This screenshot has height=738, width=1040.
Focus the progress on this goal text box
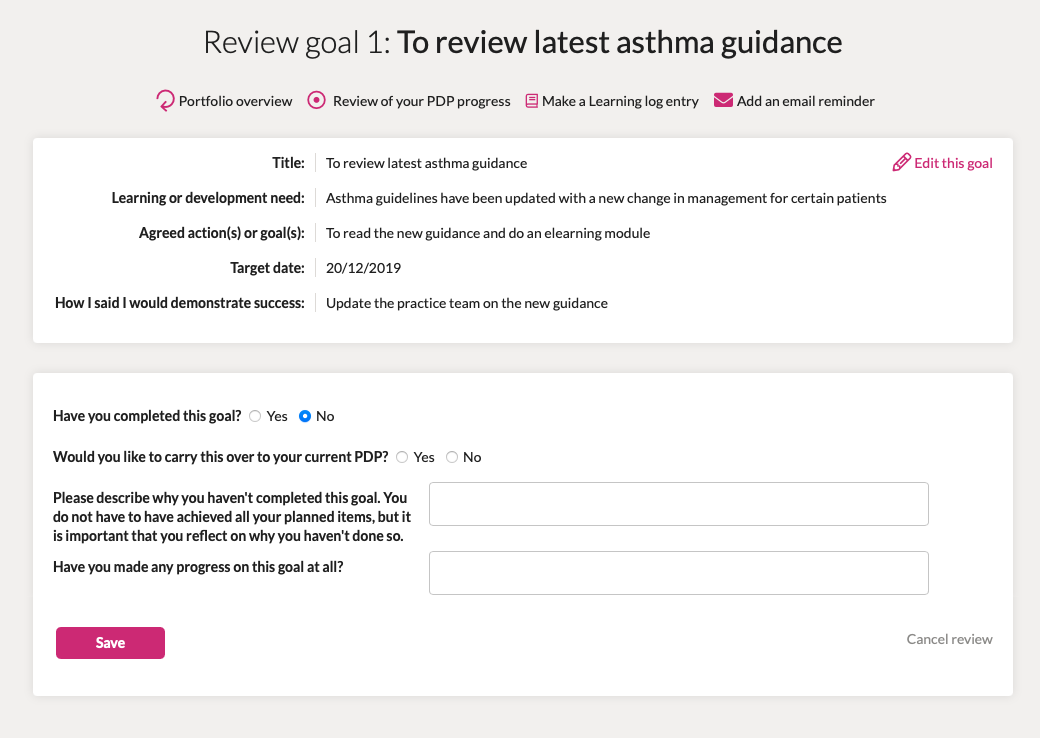point(679,573)
